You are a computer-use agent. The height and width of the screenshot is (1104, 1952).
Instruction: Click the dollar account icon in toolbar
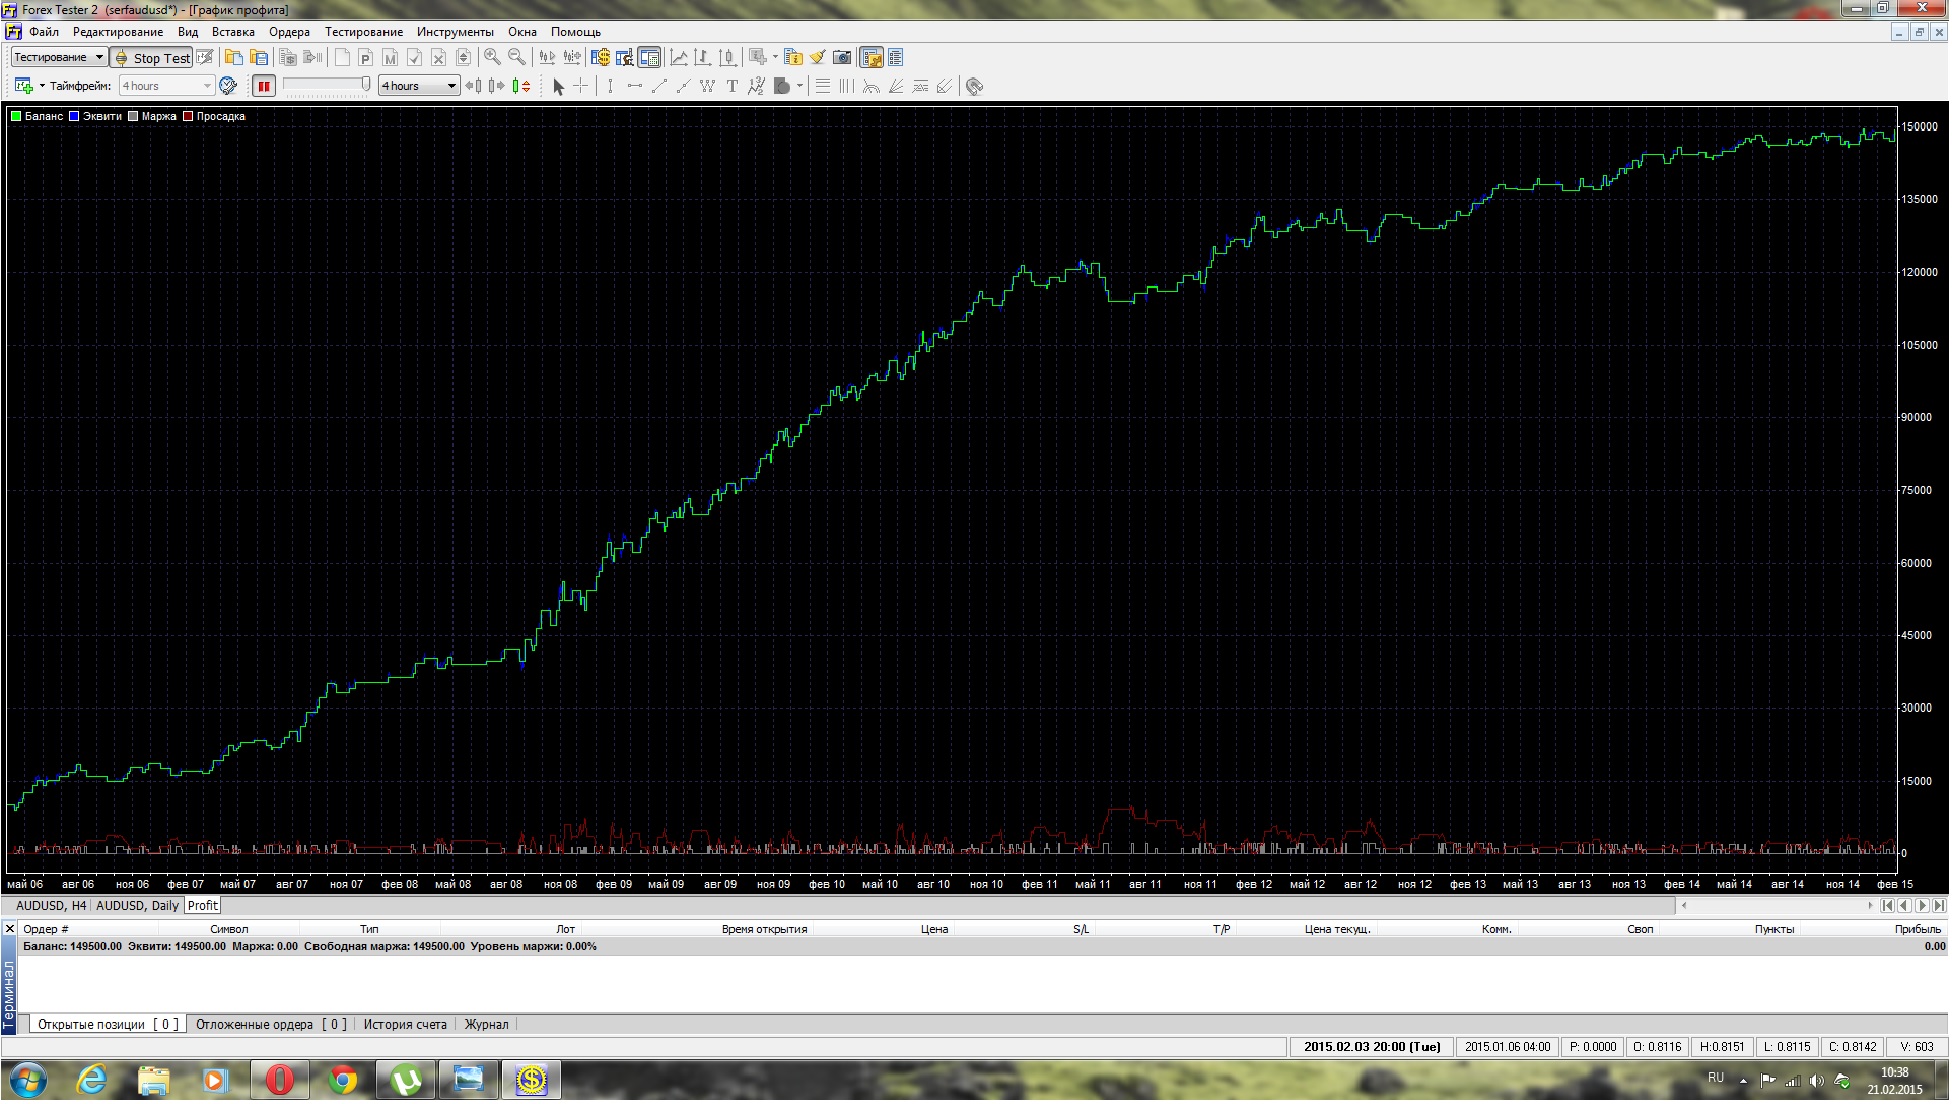pos(600,57)
